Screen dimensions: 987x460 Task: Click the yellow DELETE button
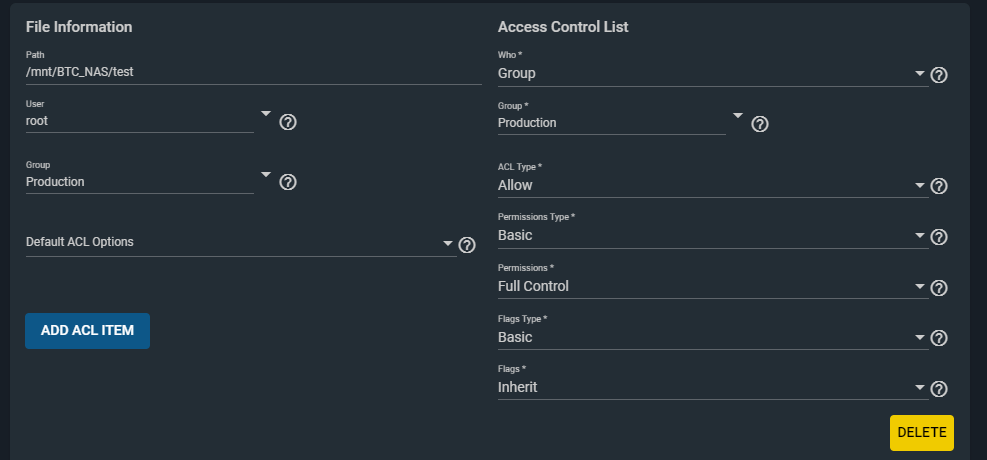(922, 433)
